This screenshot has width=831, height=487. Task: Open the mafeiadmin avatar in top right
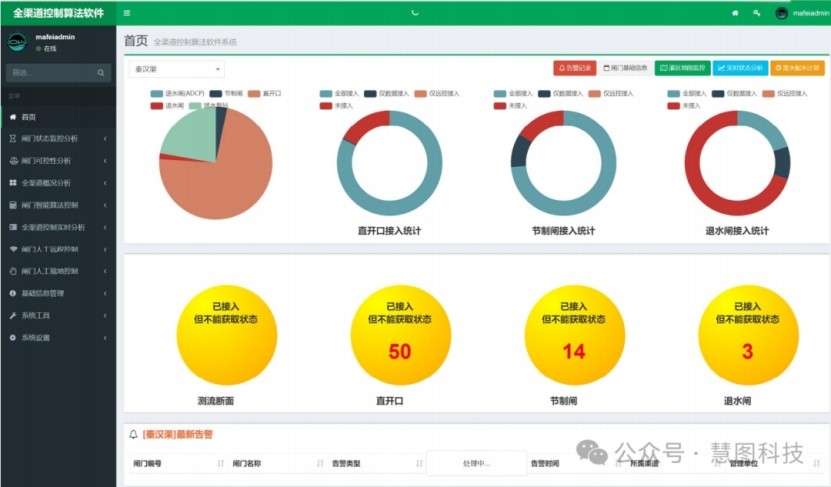pyautogui.click(x=782, y=13)
